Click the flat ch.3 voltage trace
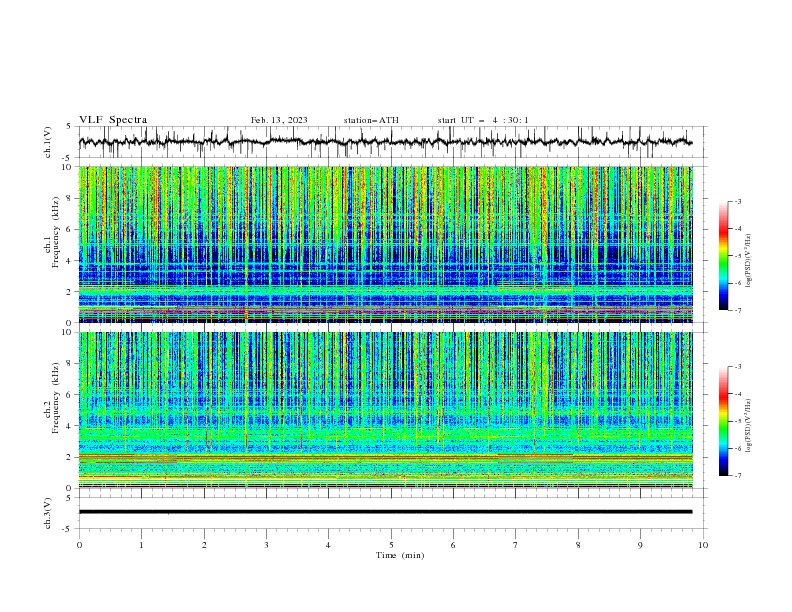The image size is (792, 612). 385,512
